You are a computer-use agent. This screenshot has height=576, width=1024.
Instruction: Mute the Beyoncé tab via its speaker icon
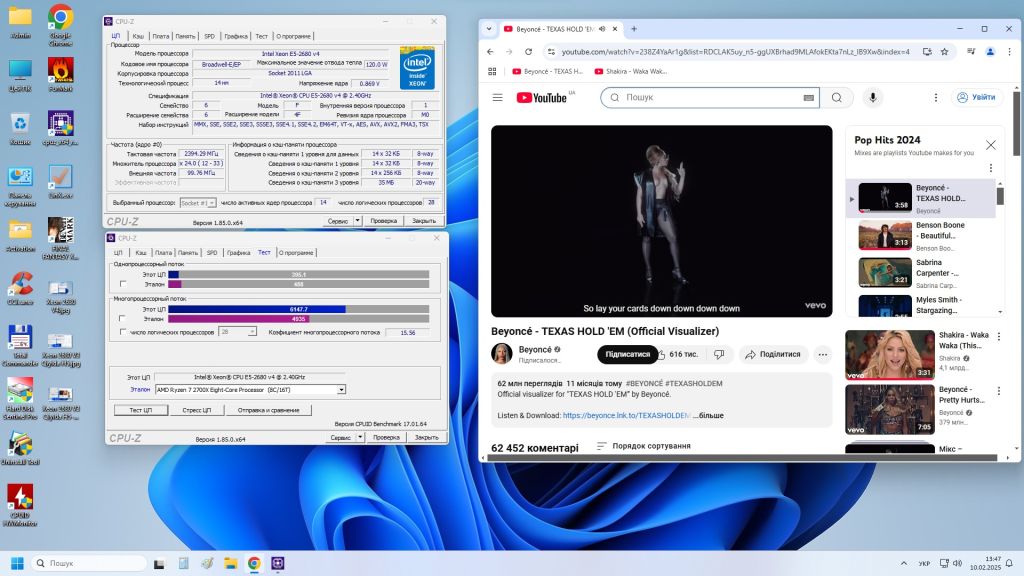coord(602,29)
